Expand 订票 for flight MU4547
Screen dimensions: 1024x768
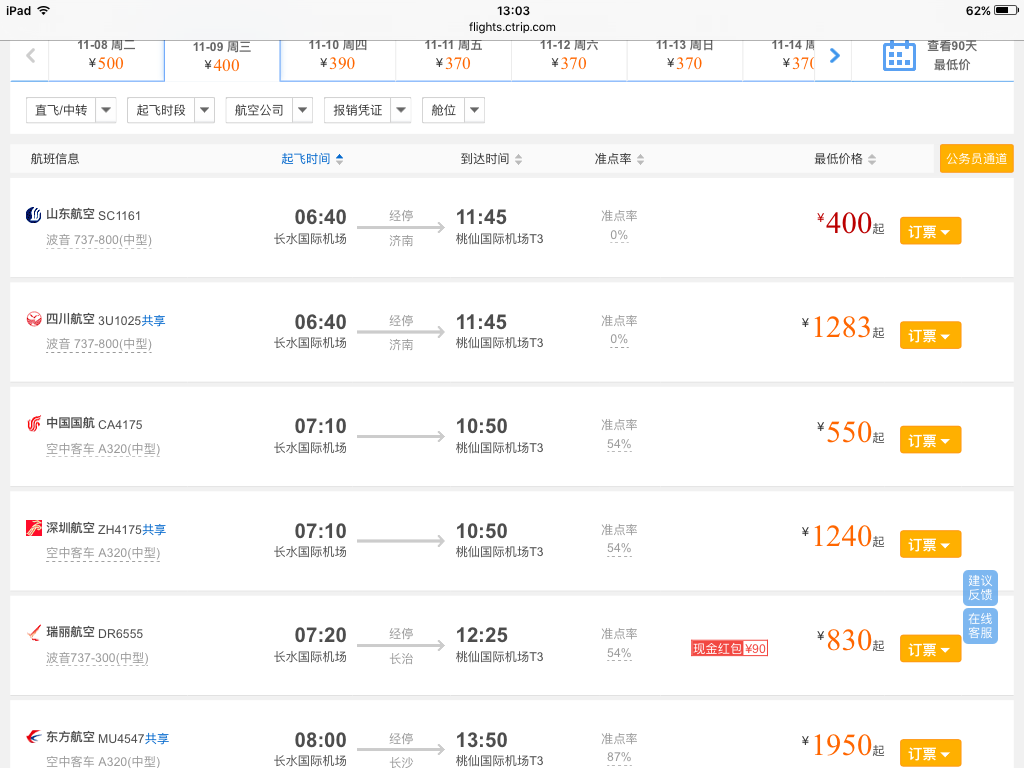tap(930, 753)
